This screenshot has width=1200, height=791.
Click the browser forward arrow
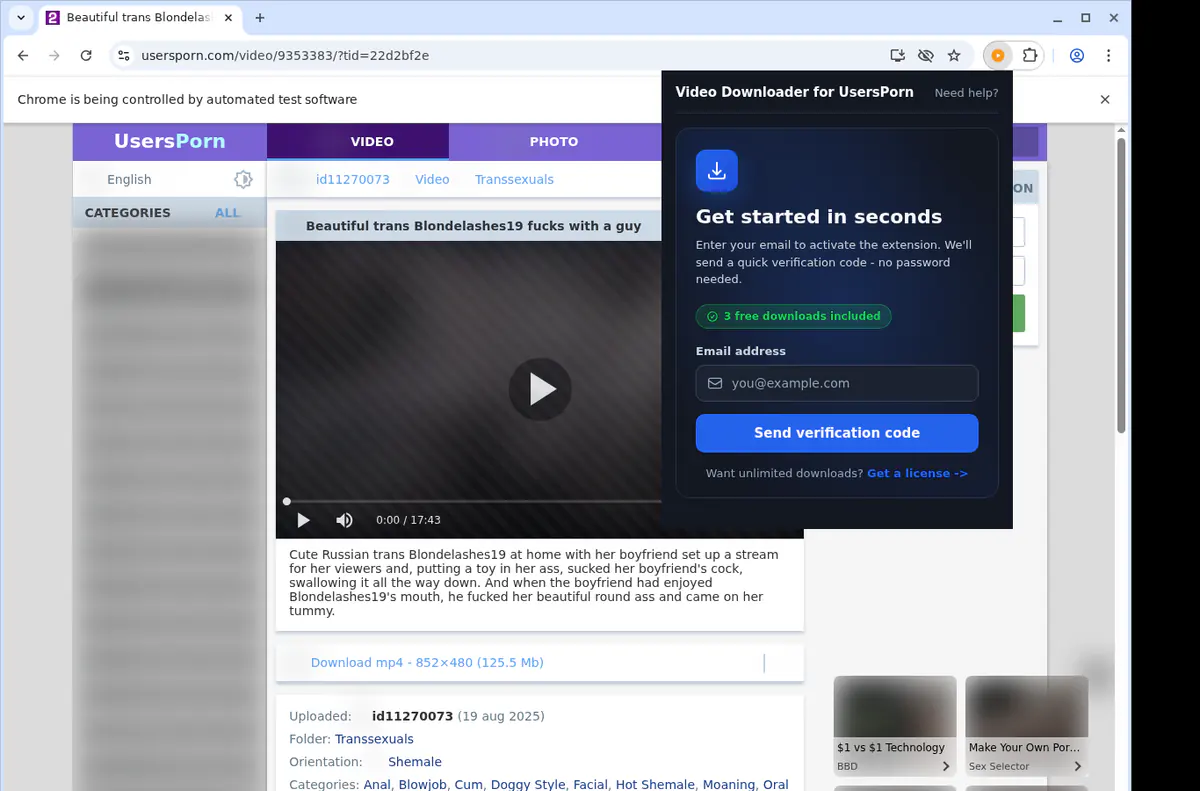(x=54, y=56)
